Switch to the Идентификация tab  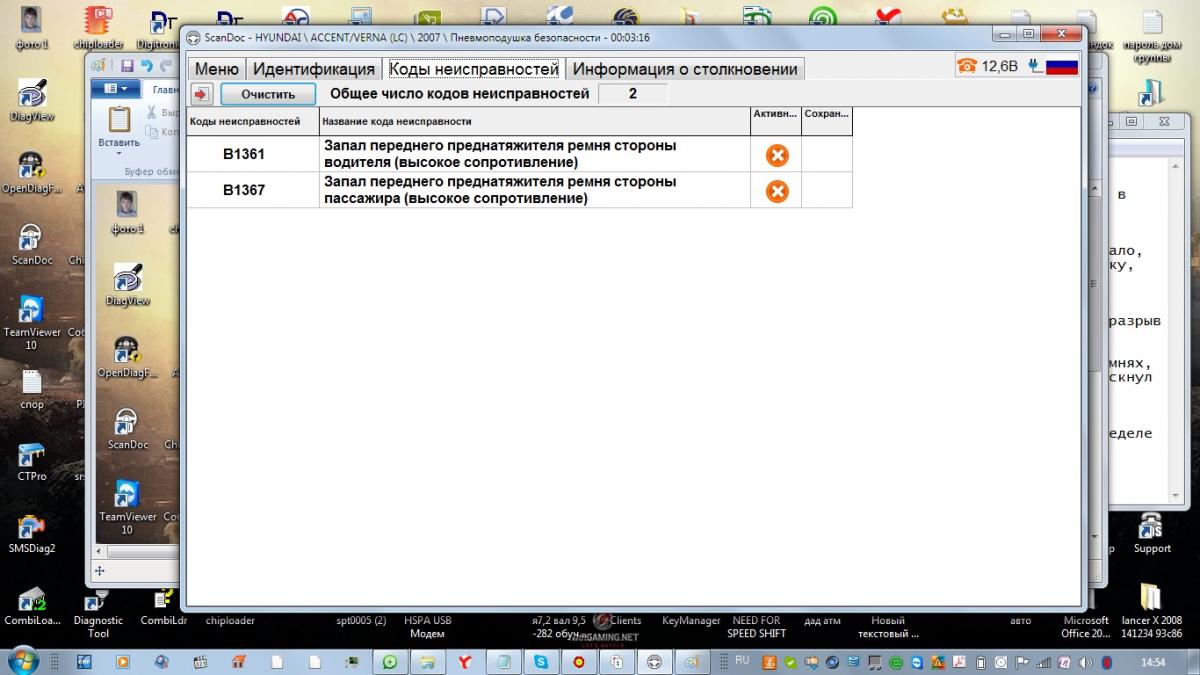(314, 69)
